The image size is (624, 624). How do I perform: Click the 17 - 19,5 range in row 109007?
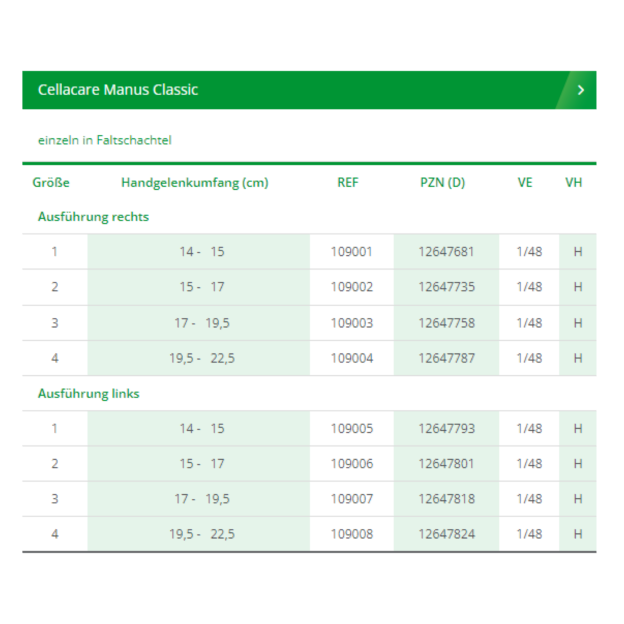(202, 499)
